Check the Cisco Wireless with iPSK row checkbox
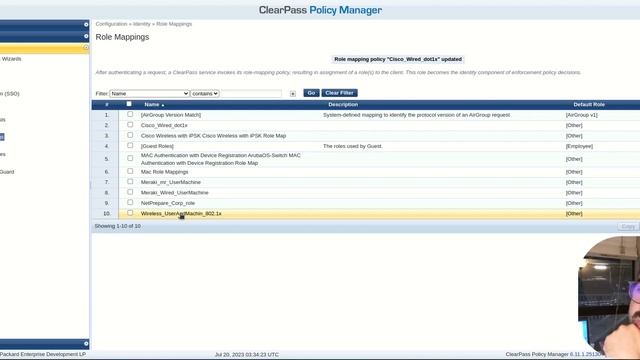Image resolution: width=640 pixels, height=360 pixels. coord(130,135)
